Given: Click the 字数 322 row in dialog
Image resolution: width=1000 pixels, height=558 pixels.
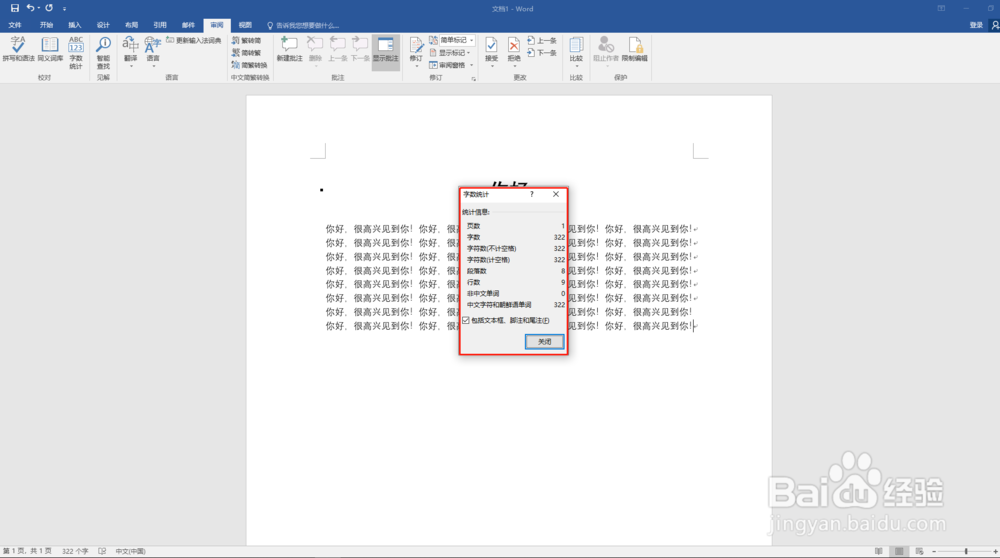Looking at the screenshot, I should (515, 237).
